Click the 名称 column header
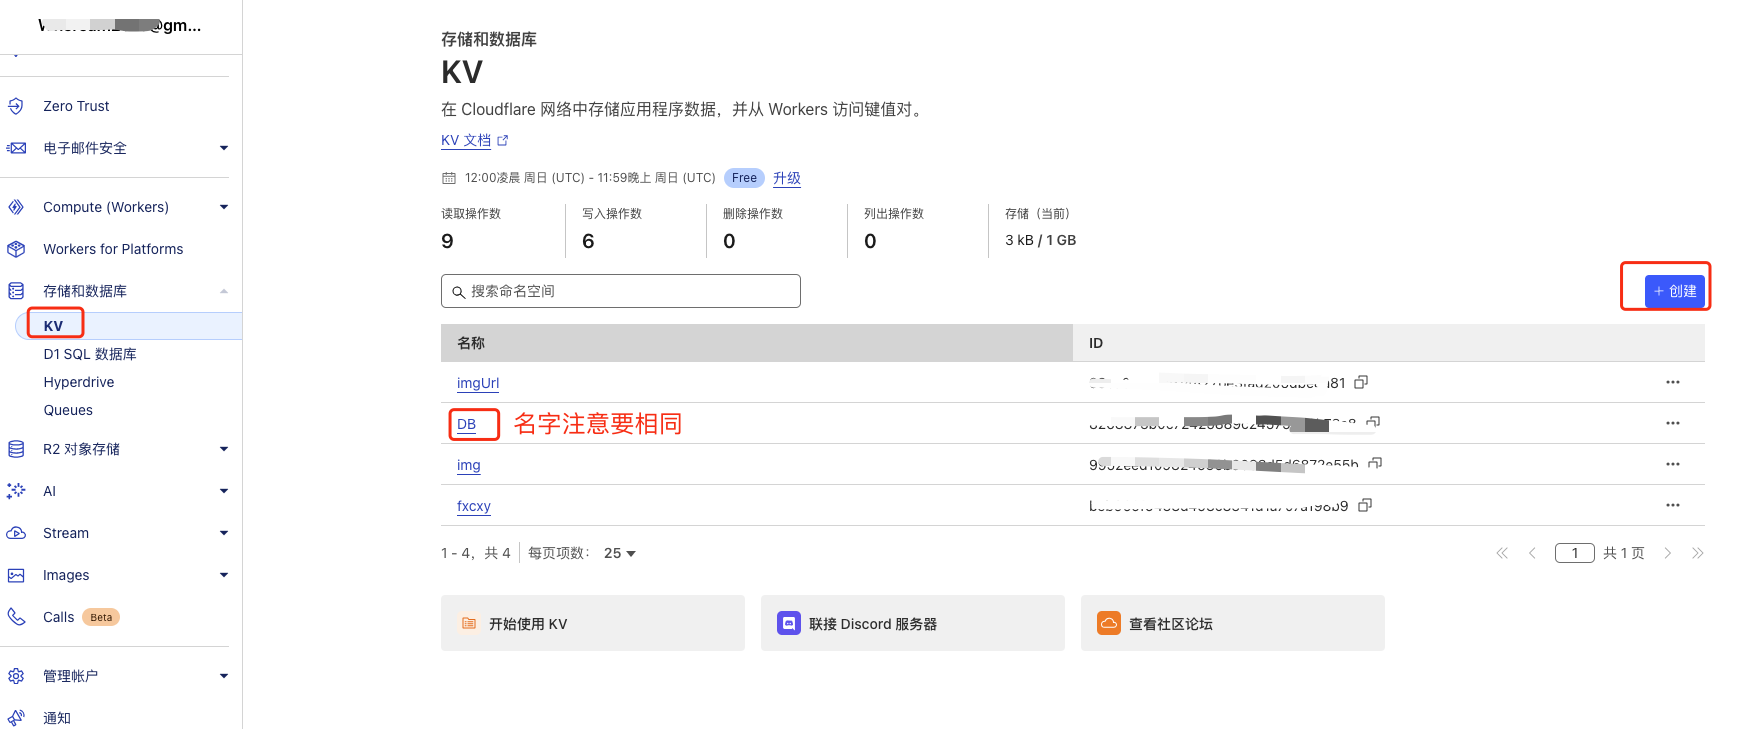The height and width of the screenshot is (729, 1749). (x=757, y=343)
